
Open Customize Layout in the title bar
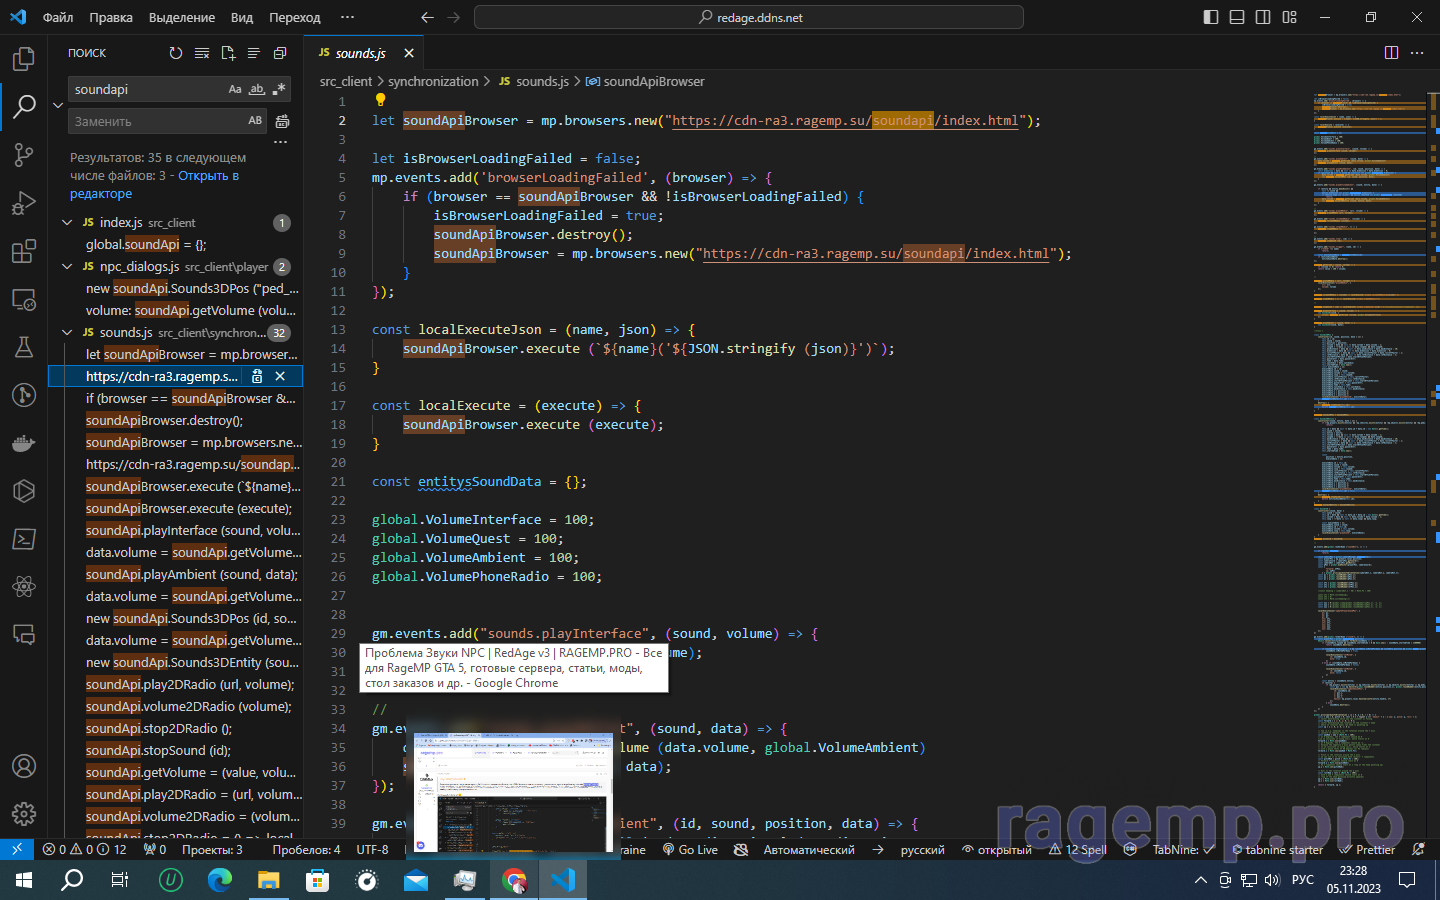tap(1289, 17)
